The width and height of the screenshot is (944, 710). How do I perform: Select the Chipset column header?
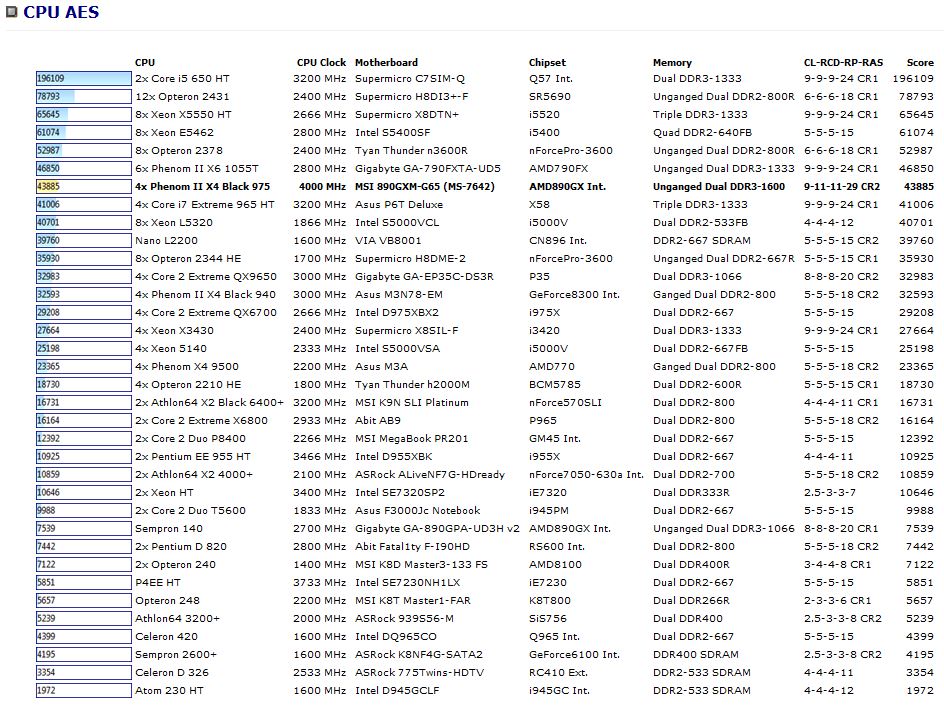547,62
